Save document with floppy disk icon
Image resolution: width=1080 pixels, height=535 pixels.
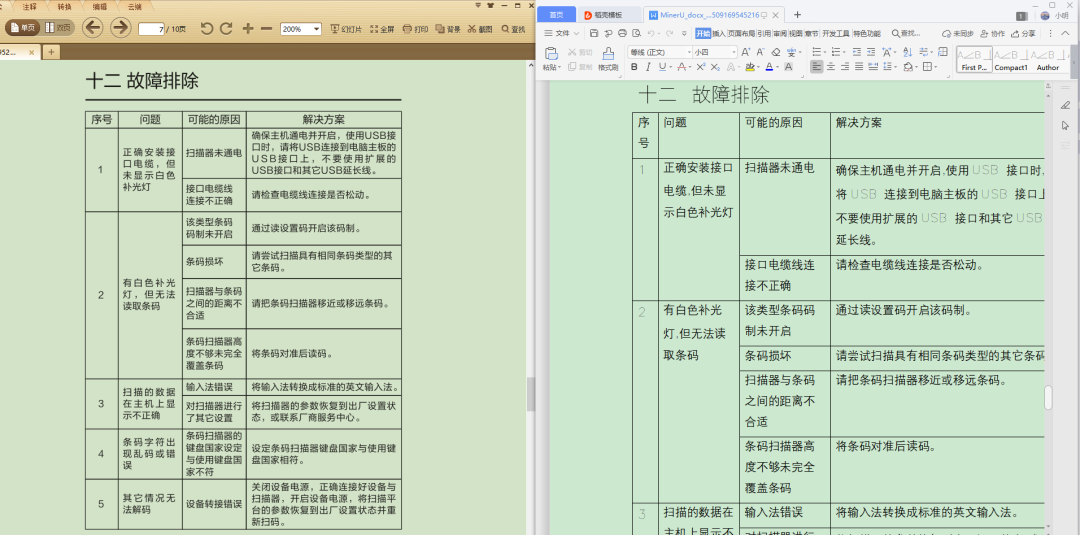[594, 33]
